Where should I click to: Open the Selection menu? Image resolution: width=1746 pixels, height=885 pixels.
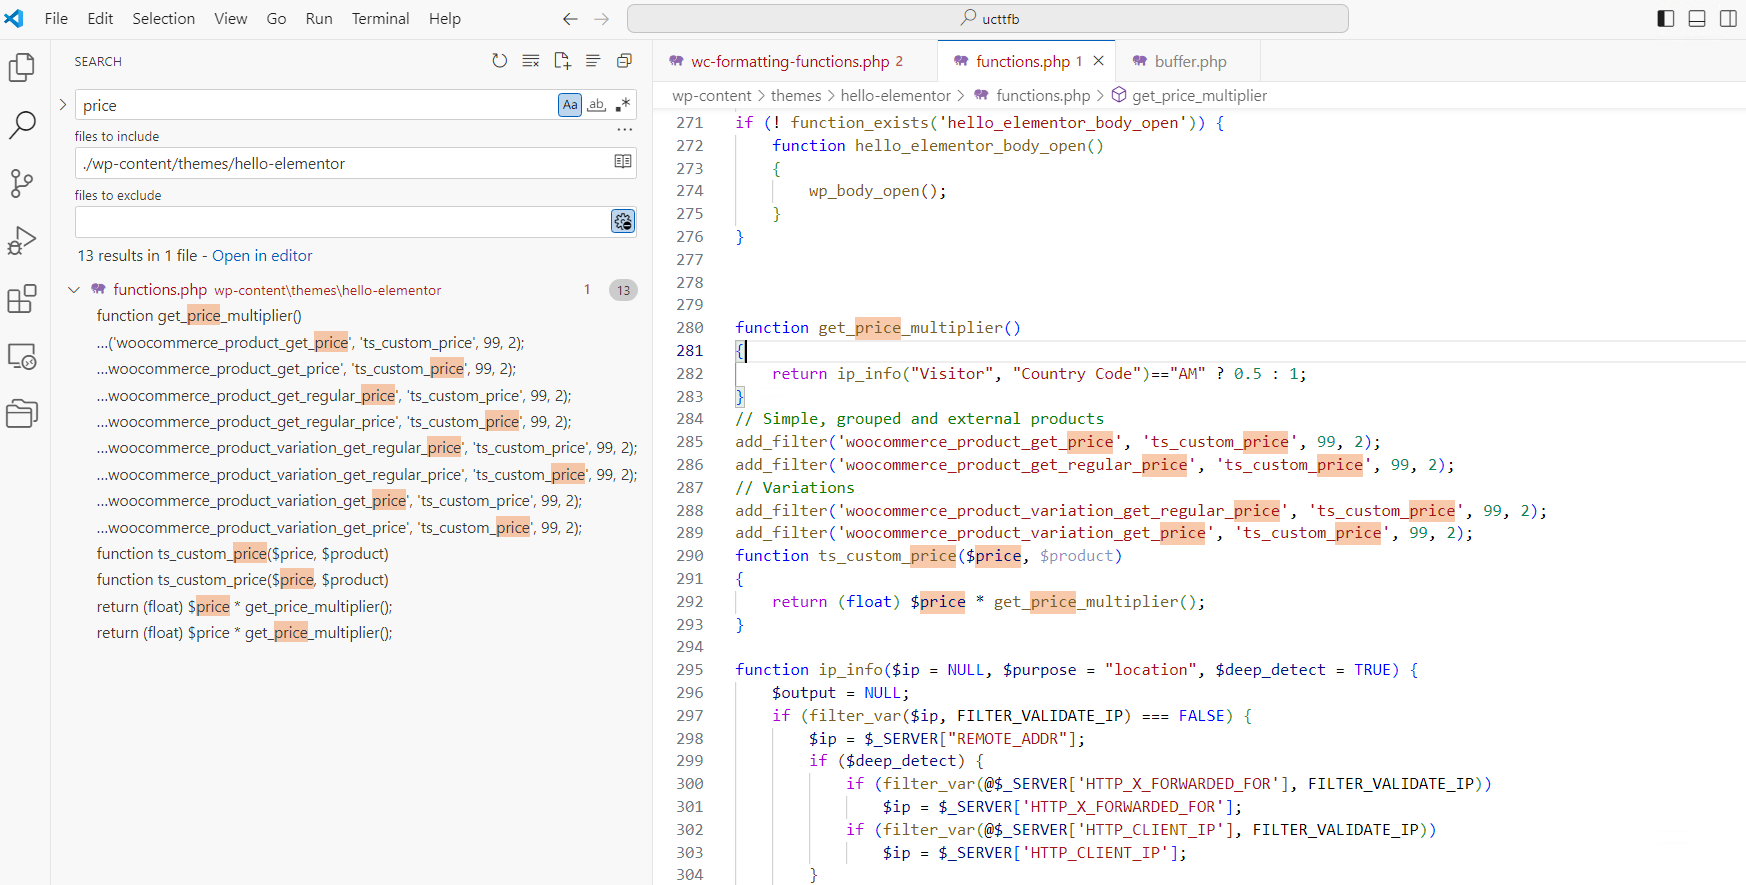(x=164, y=19)
